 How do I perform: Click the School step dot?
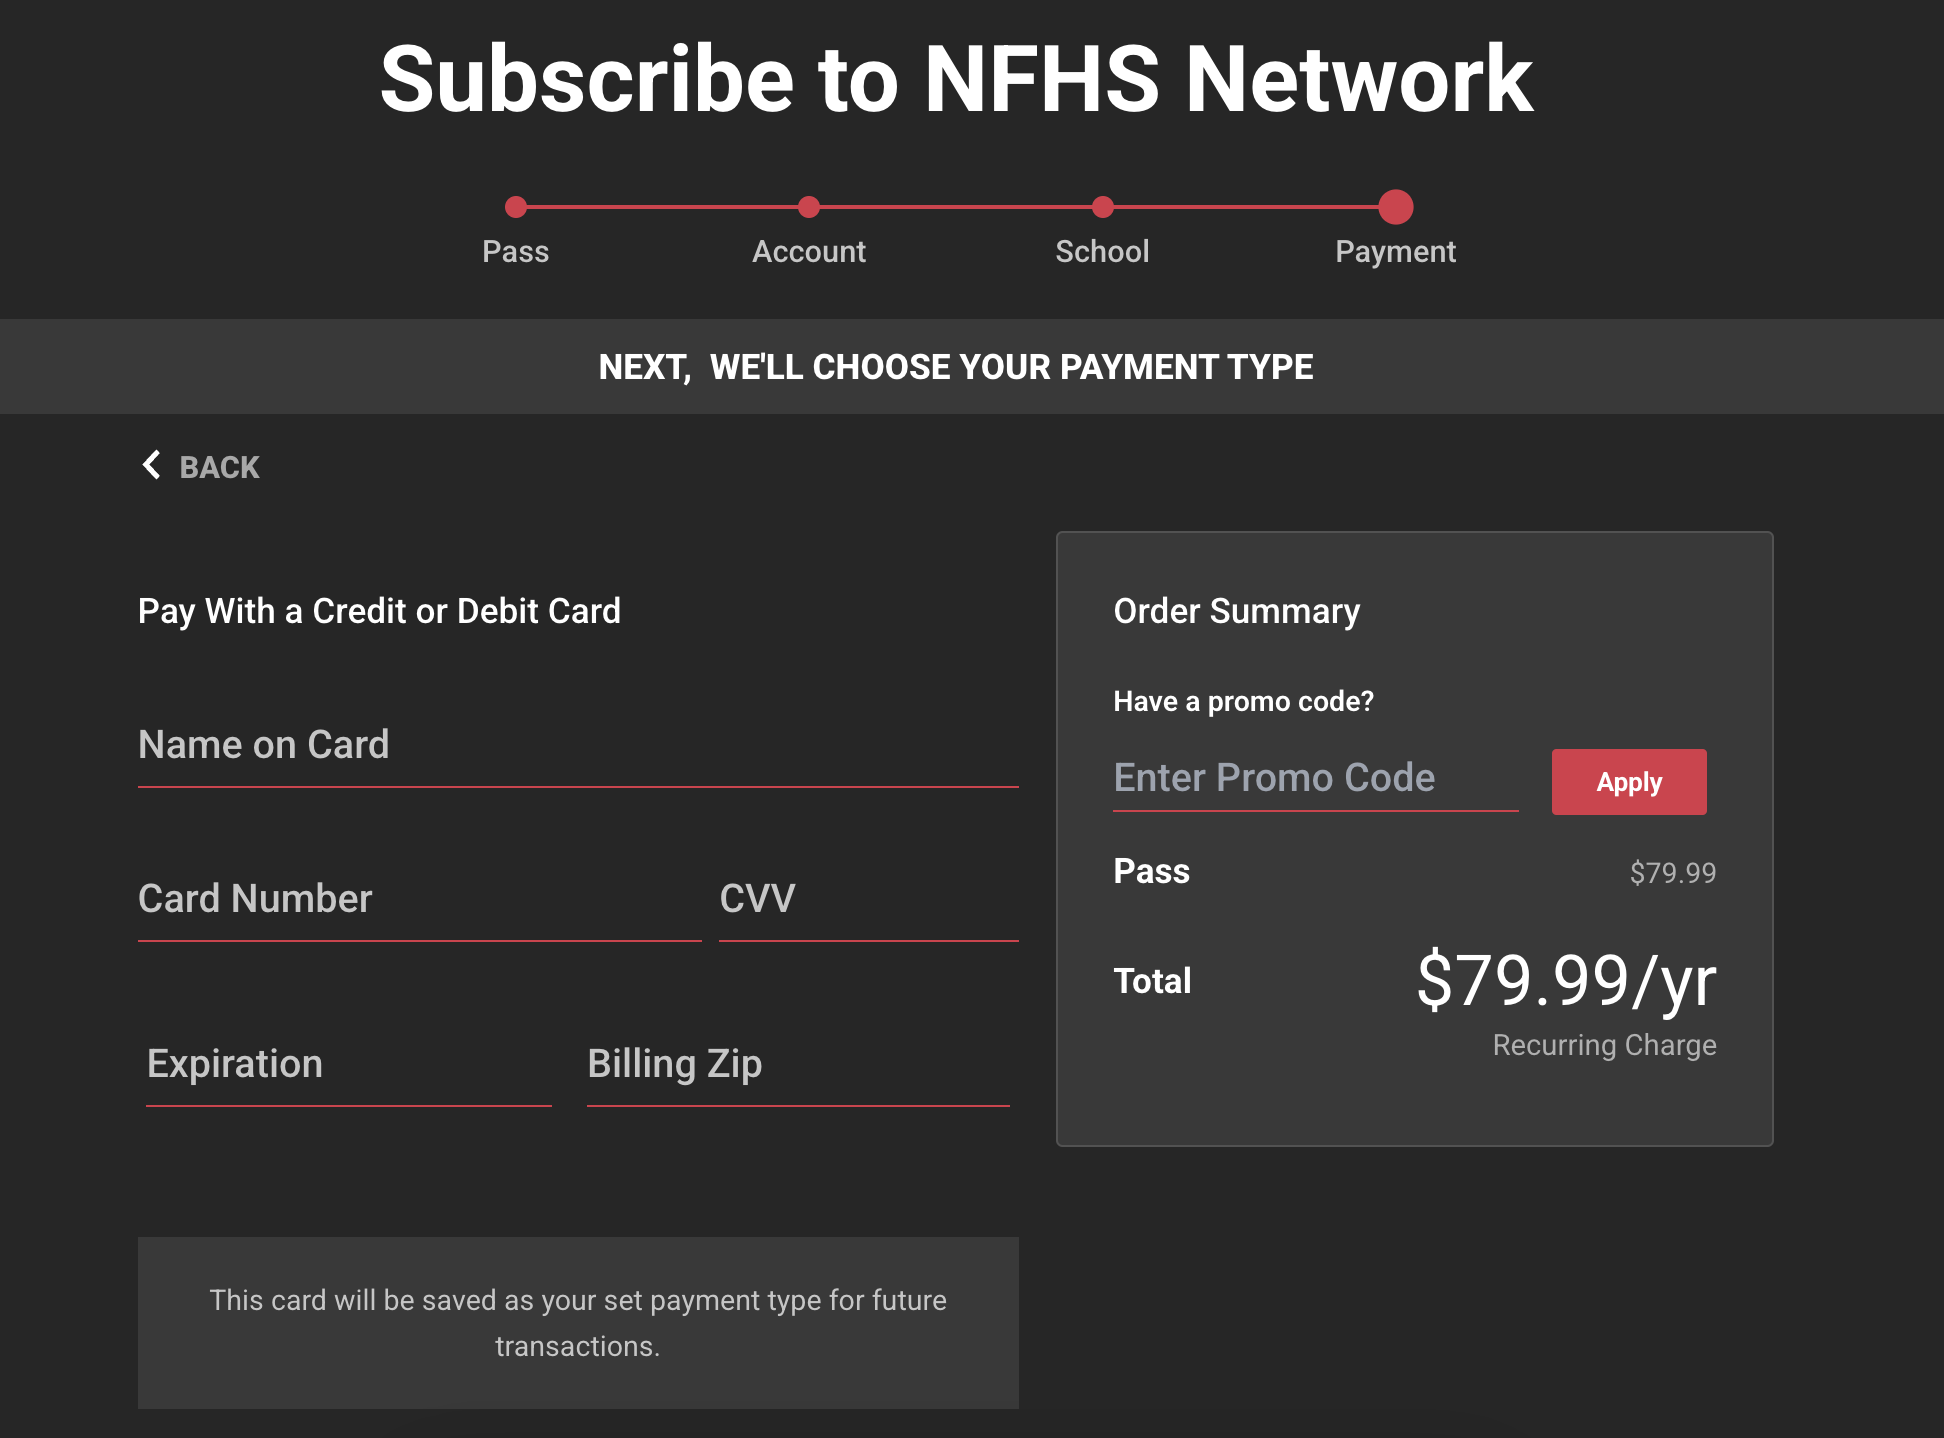click(x=1103, y=207)
